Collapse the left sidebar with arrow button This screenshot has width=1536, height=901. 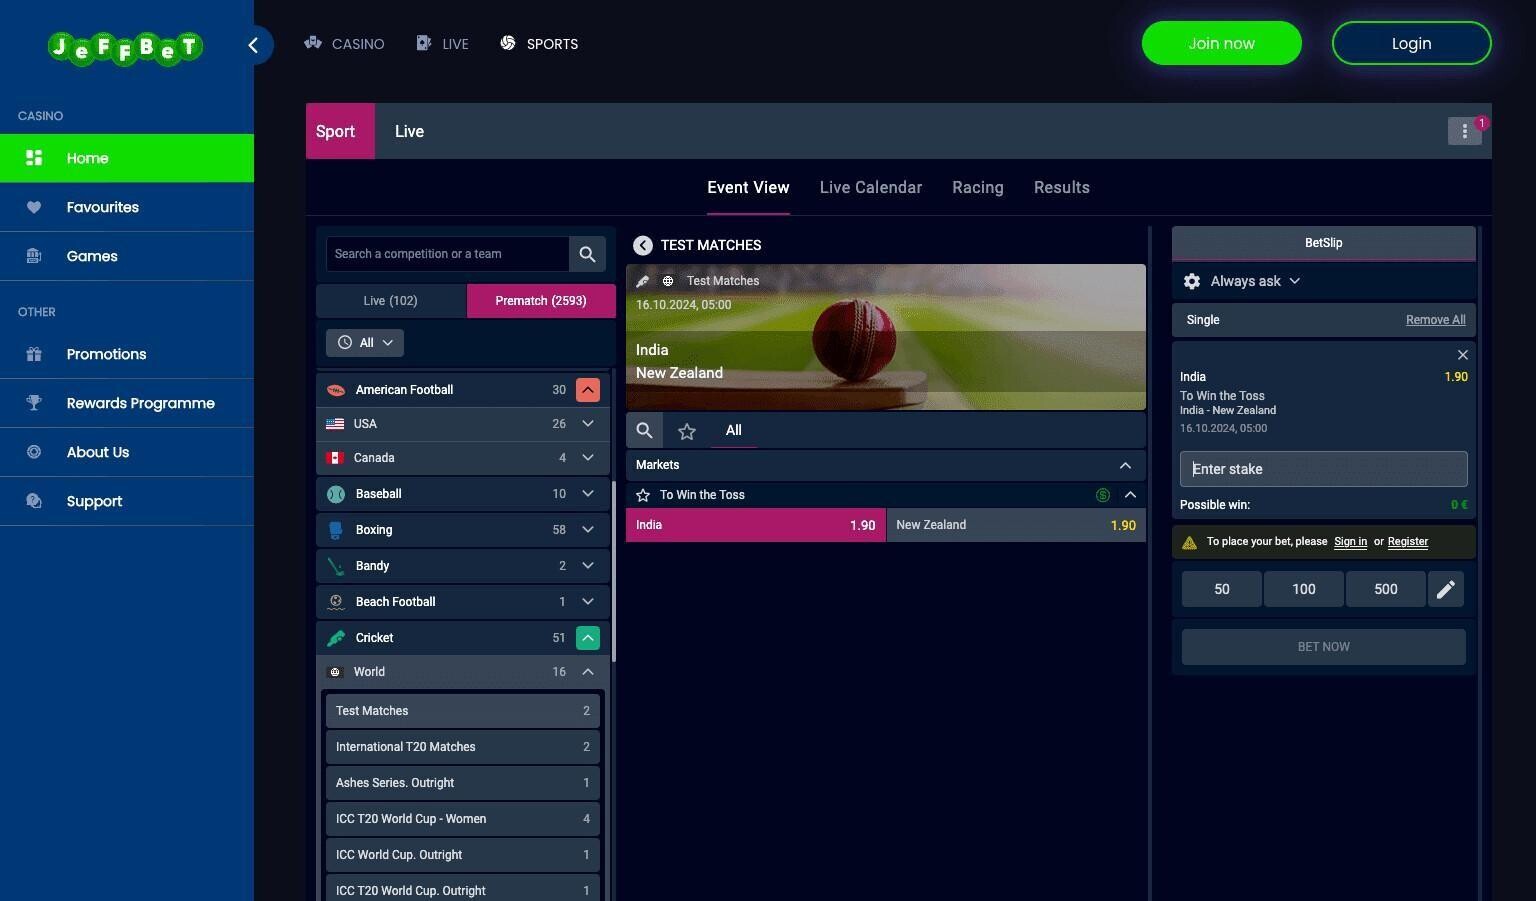[253, 45]
